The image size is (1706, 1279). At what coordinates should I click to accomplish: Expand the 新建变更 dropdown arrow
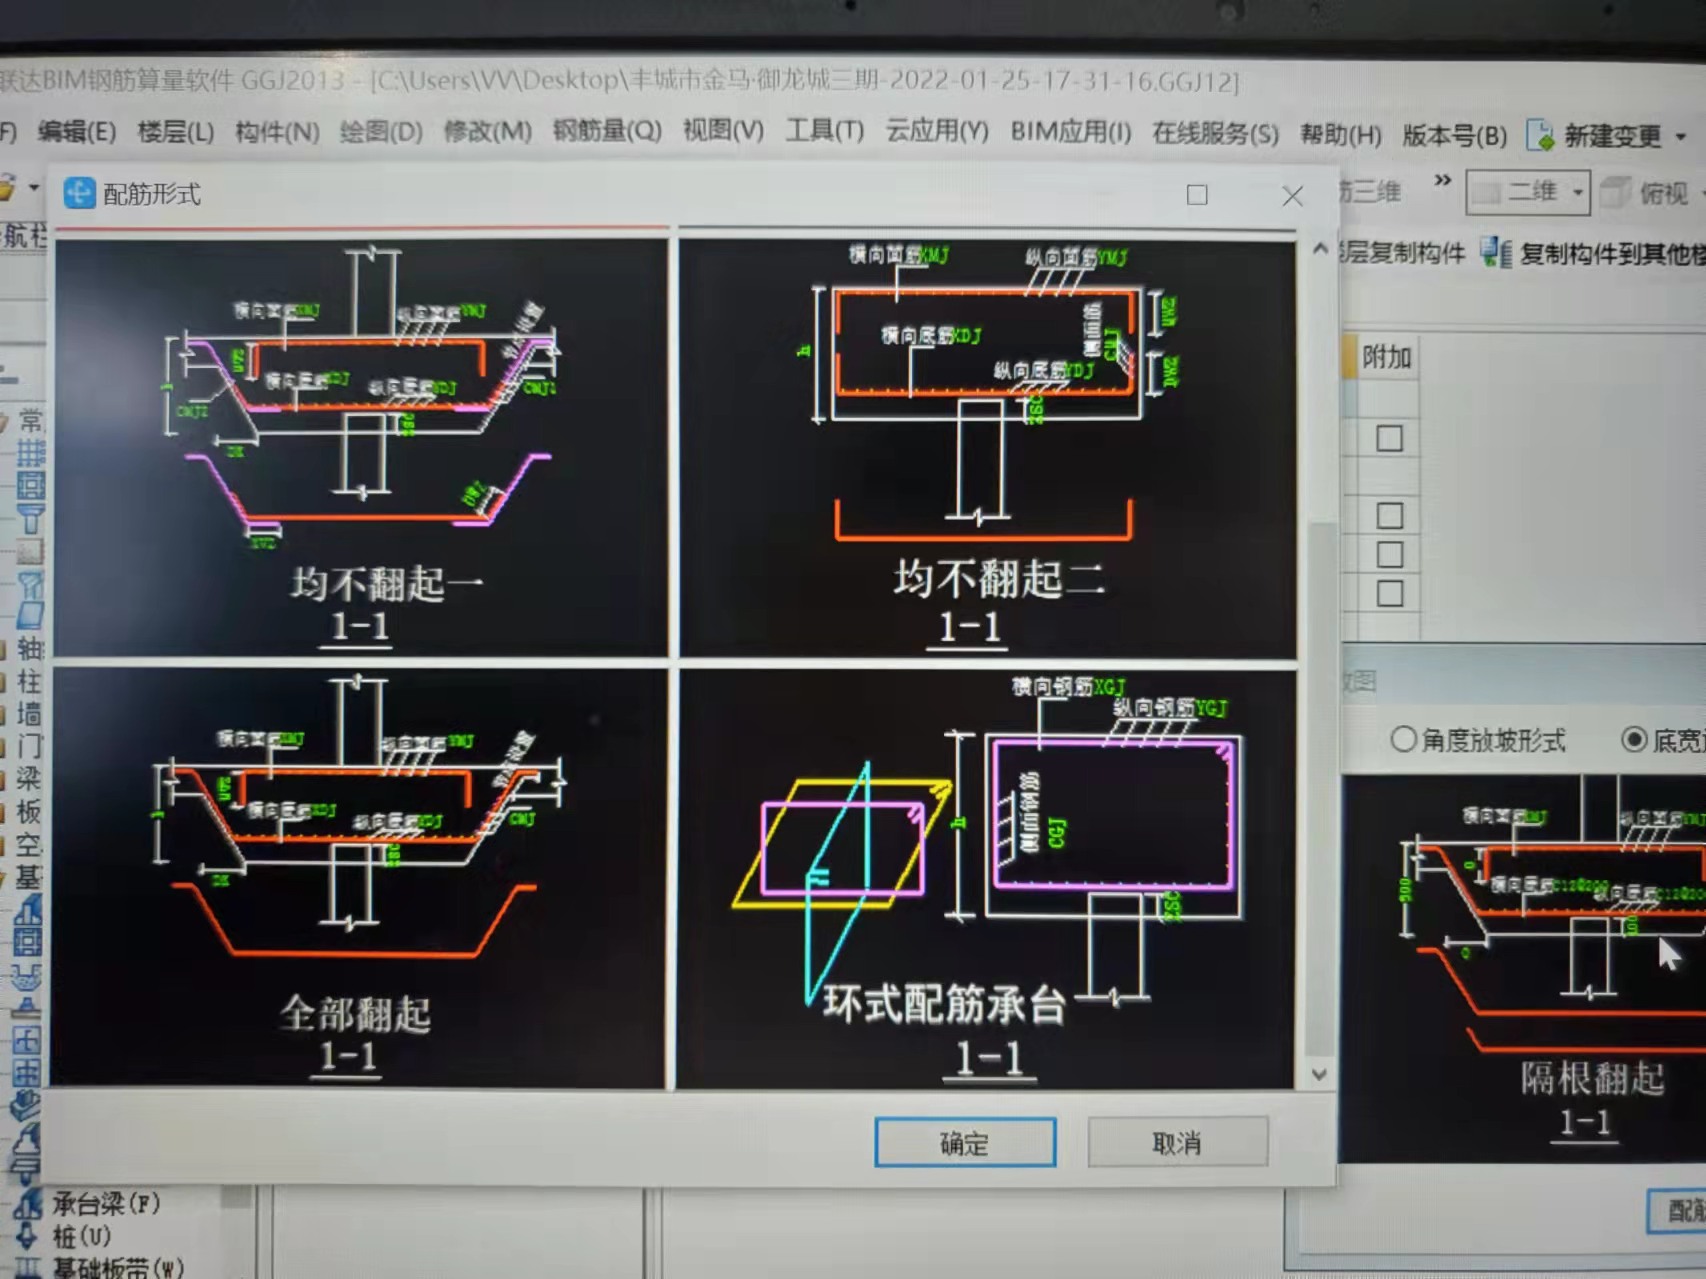pos(1681,136)
